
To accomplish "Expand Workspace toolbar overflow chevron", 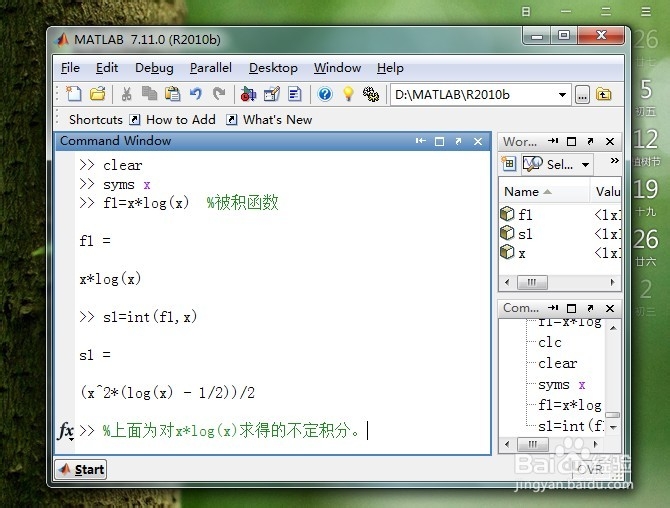I will [614, 161].
